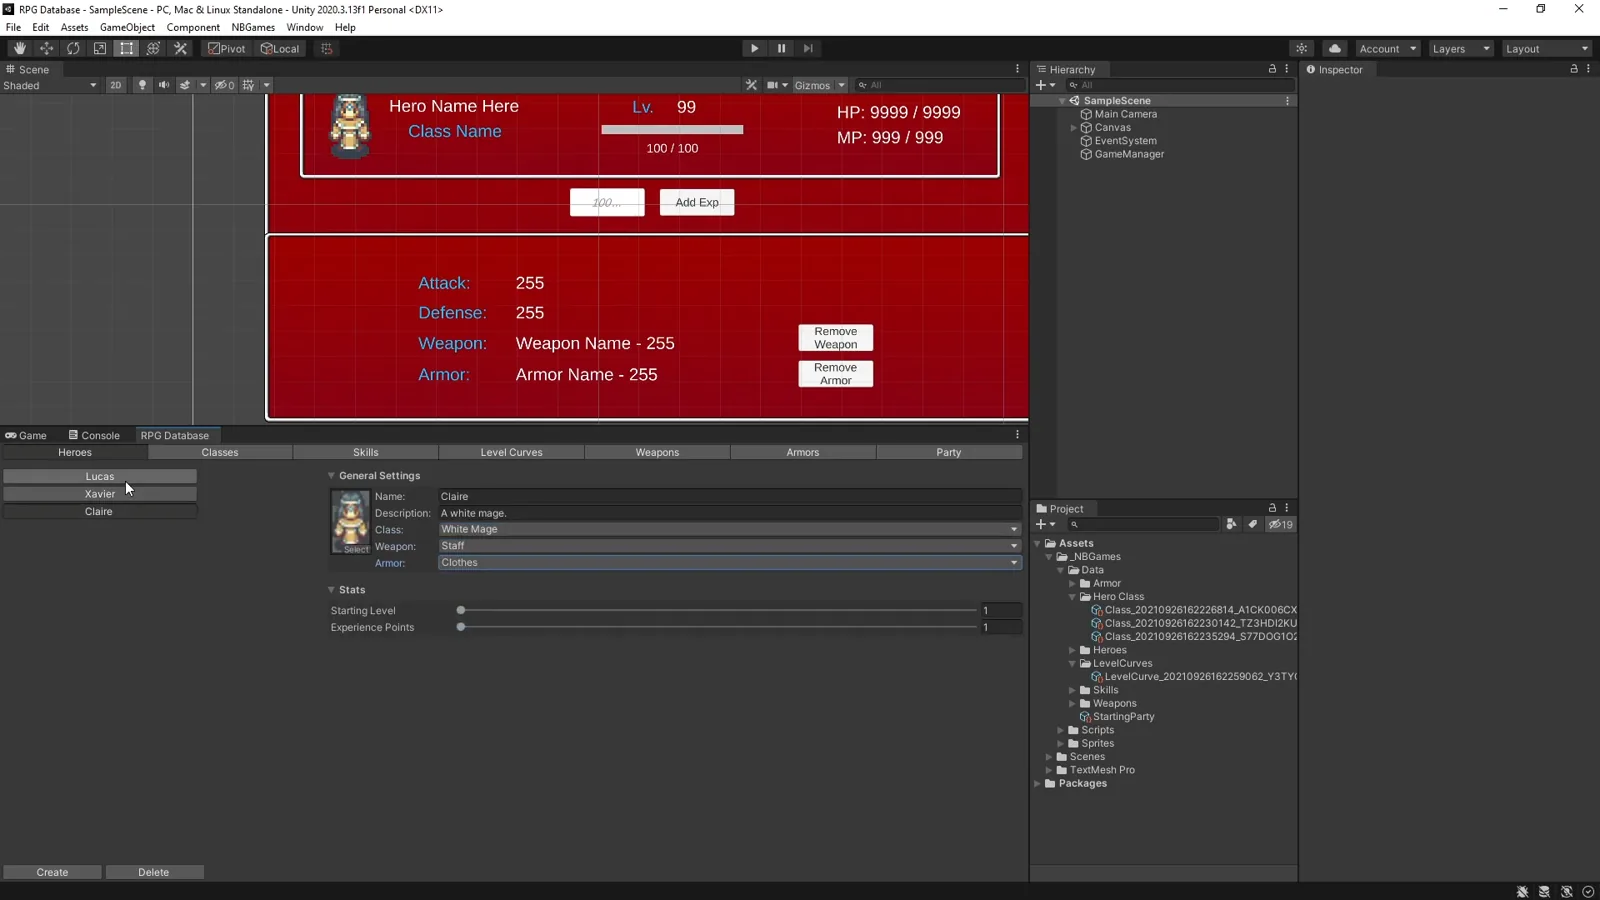Switch to the Console tab
The image size is (1600, 900).
coord(94,435)
